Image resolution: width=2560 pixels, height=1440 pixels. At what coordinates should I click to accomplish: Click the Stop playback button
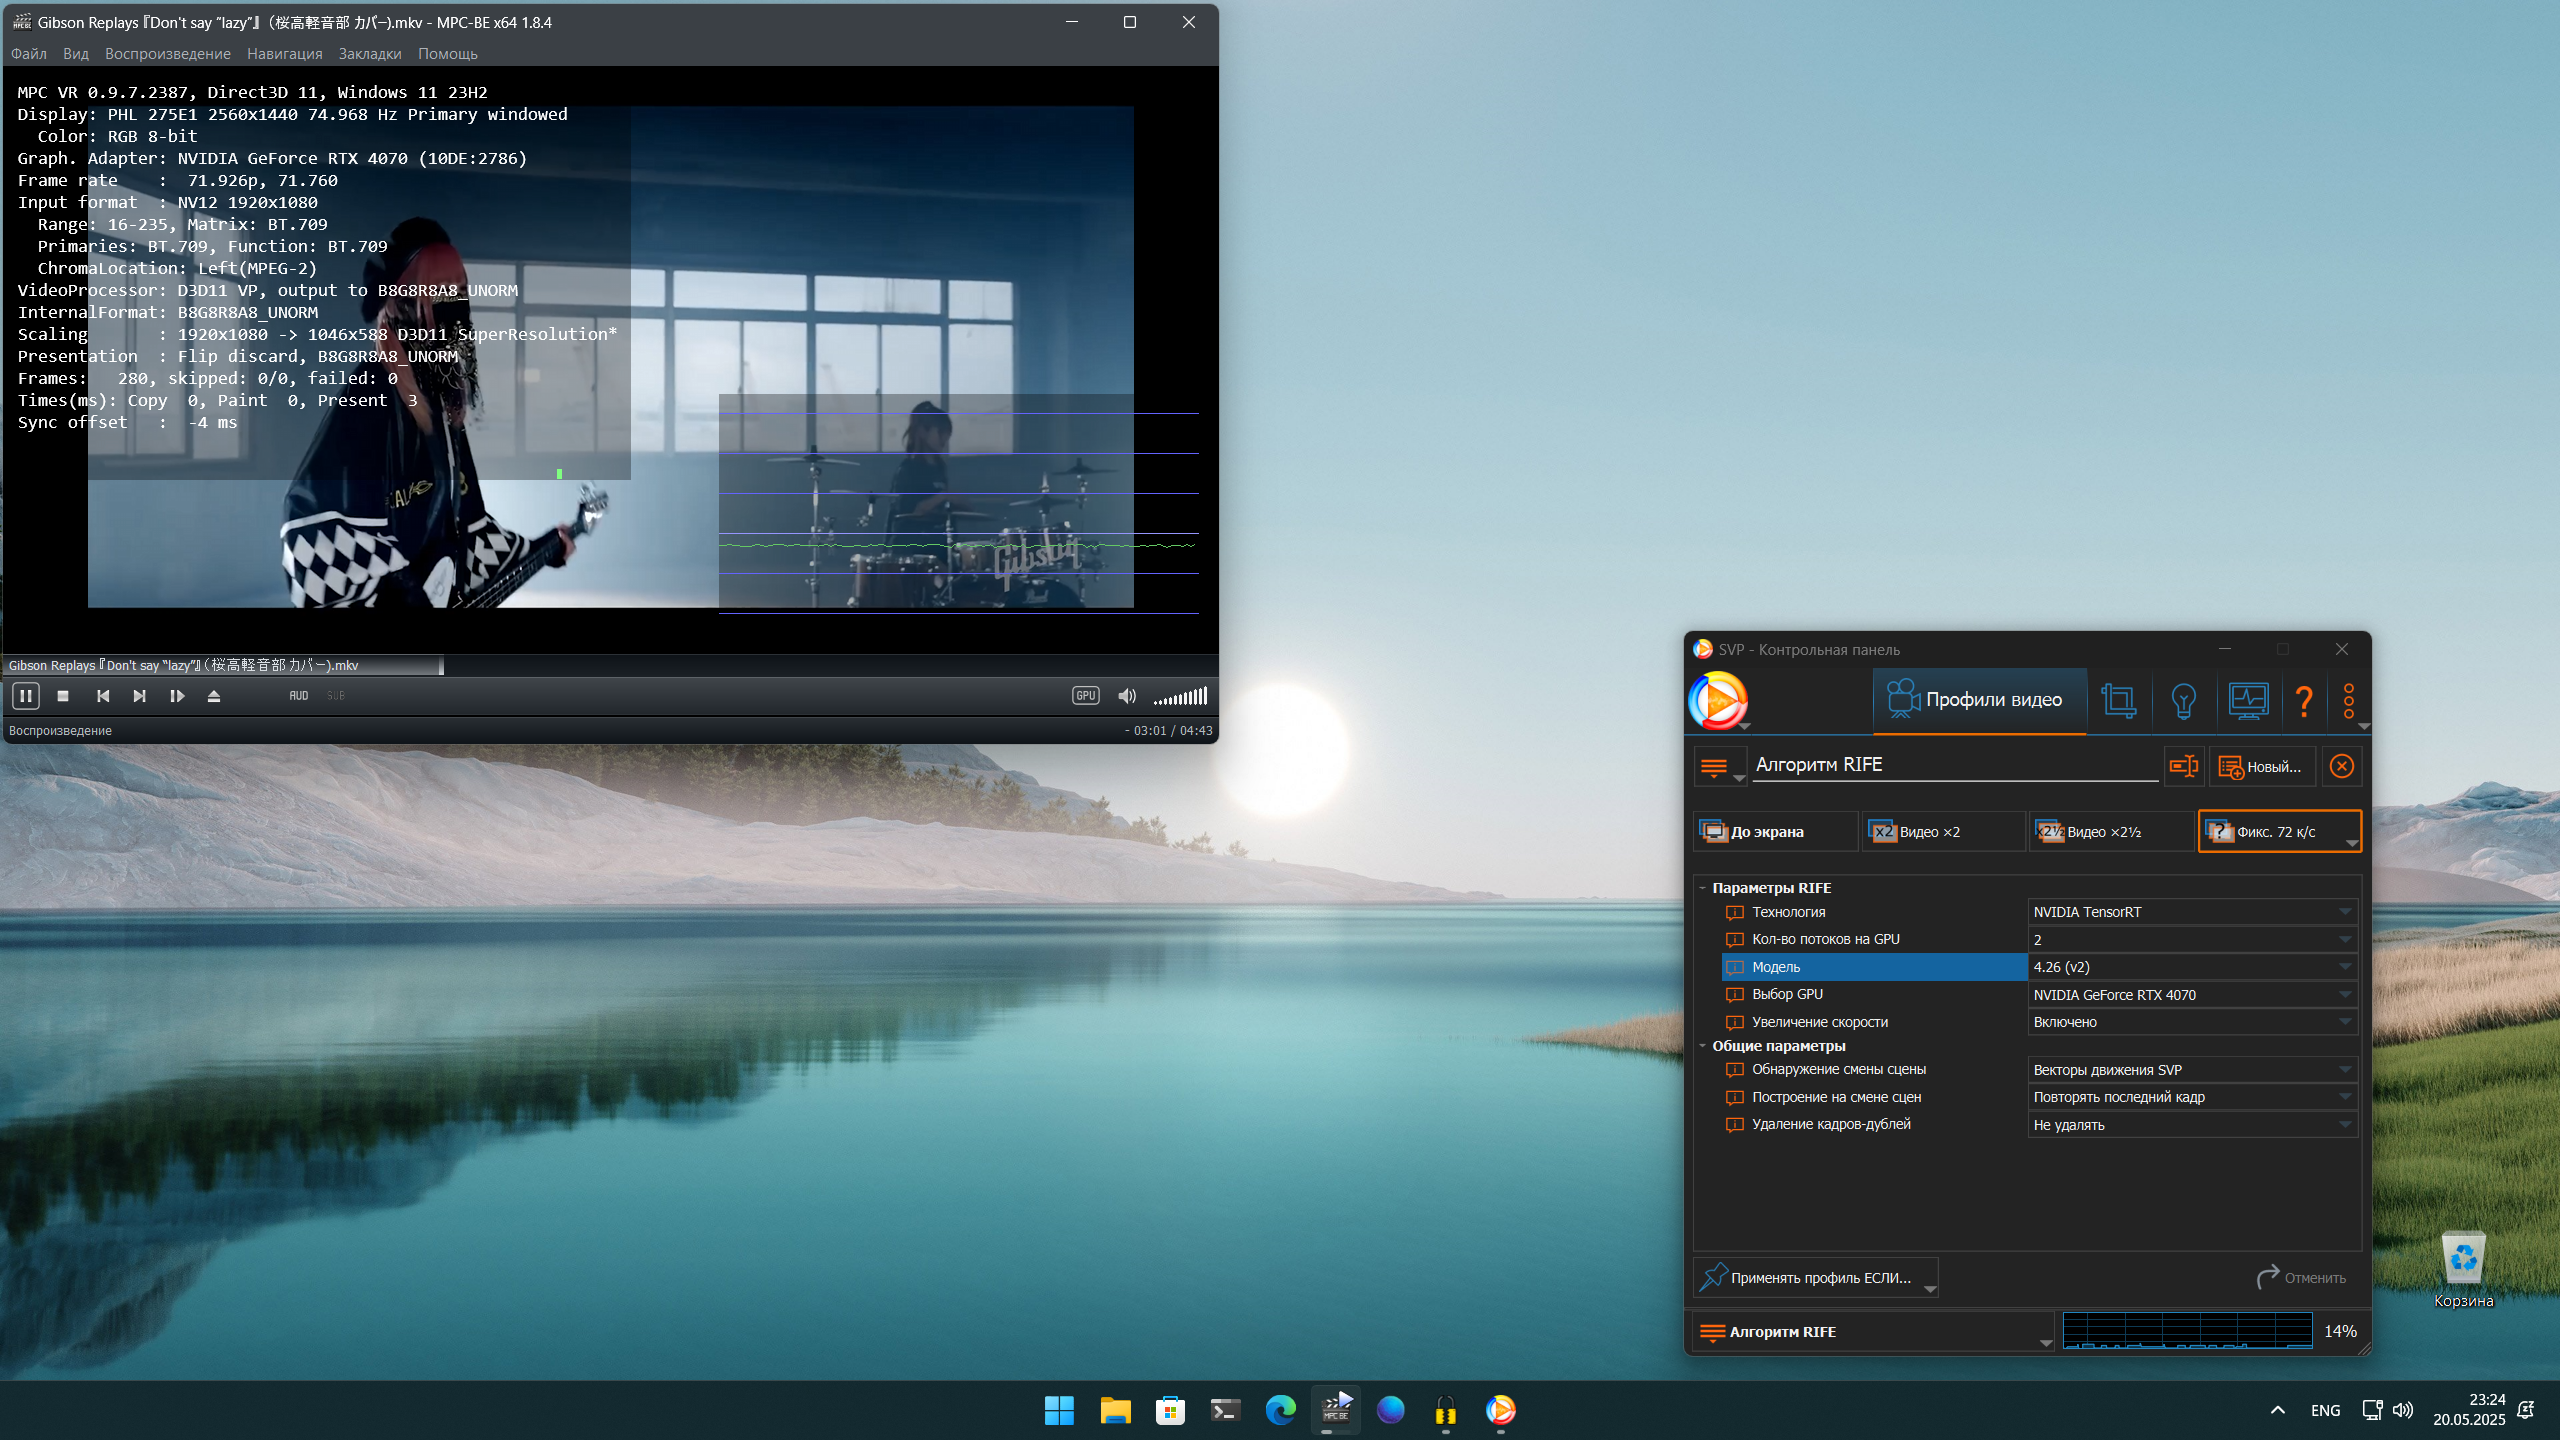pos(63,696)
